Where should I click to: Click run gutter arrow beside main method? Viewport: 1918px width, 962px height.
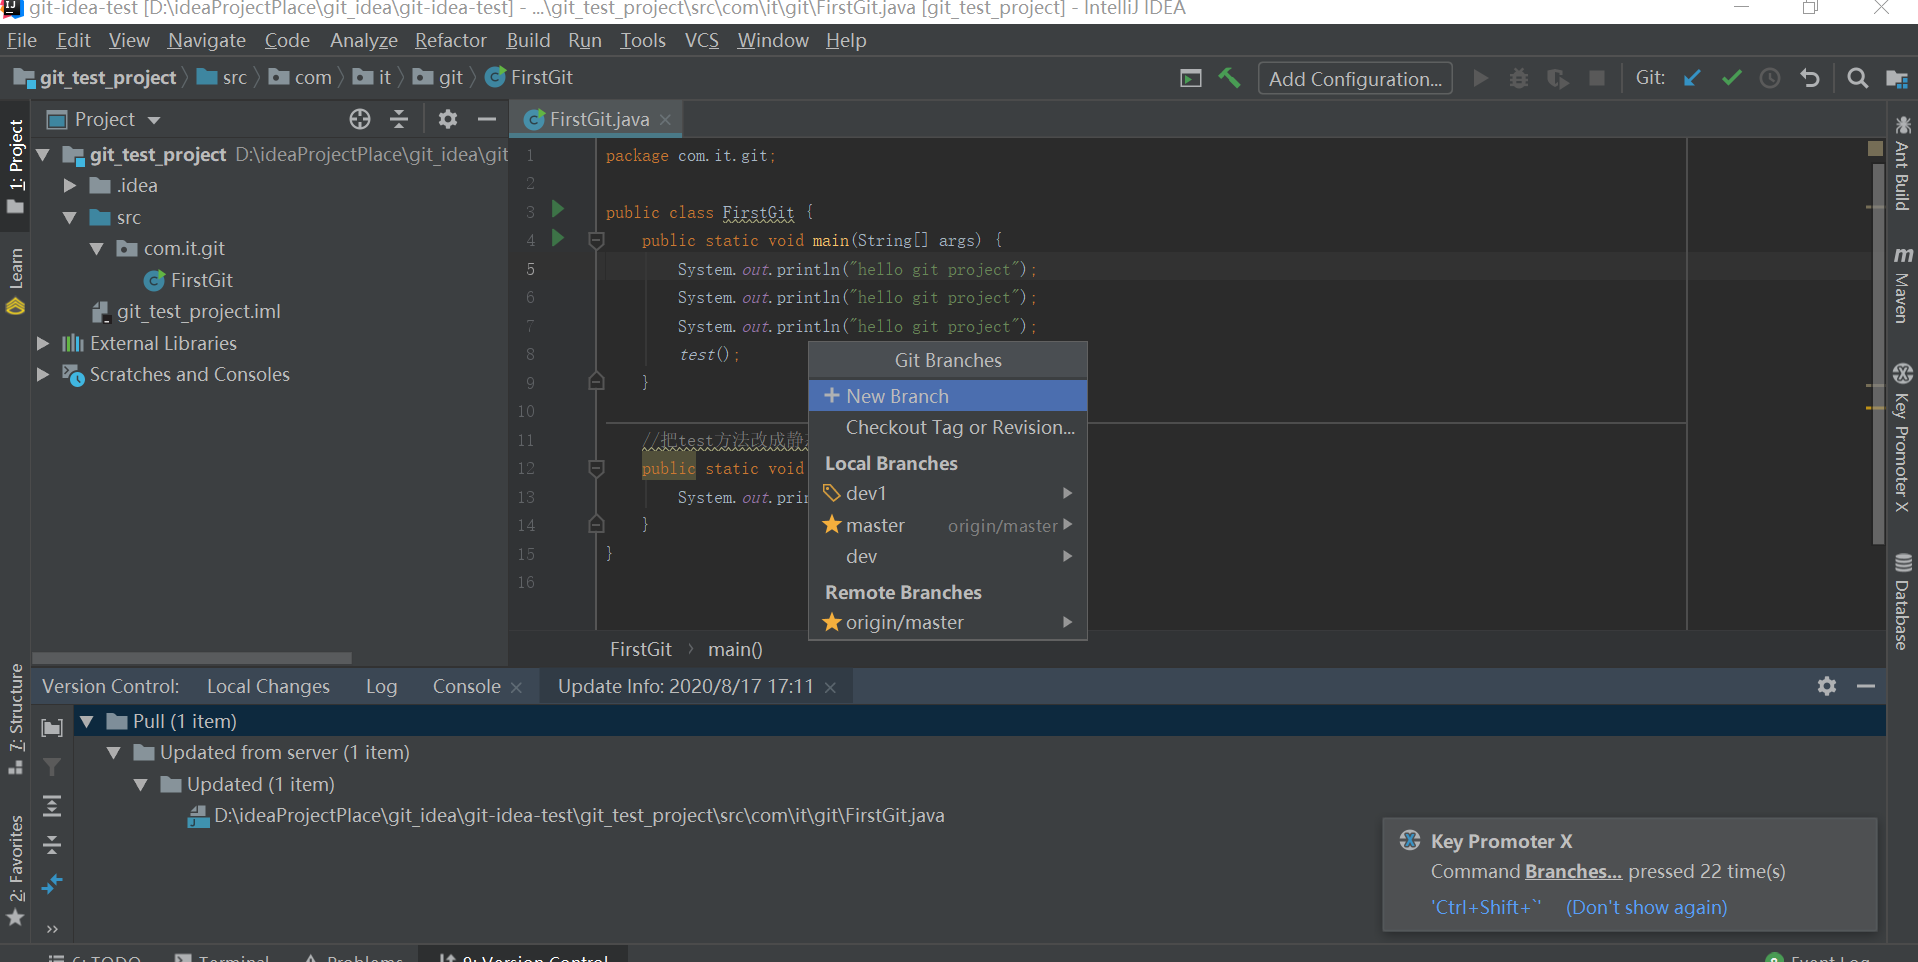558,238
